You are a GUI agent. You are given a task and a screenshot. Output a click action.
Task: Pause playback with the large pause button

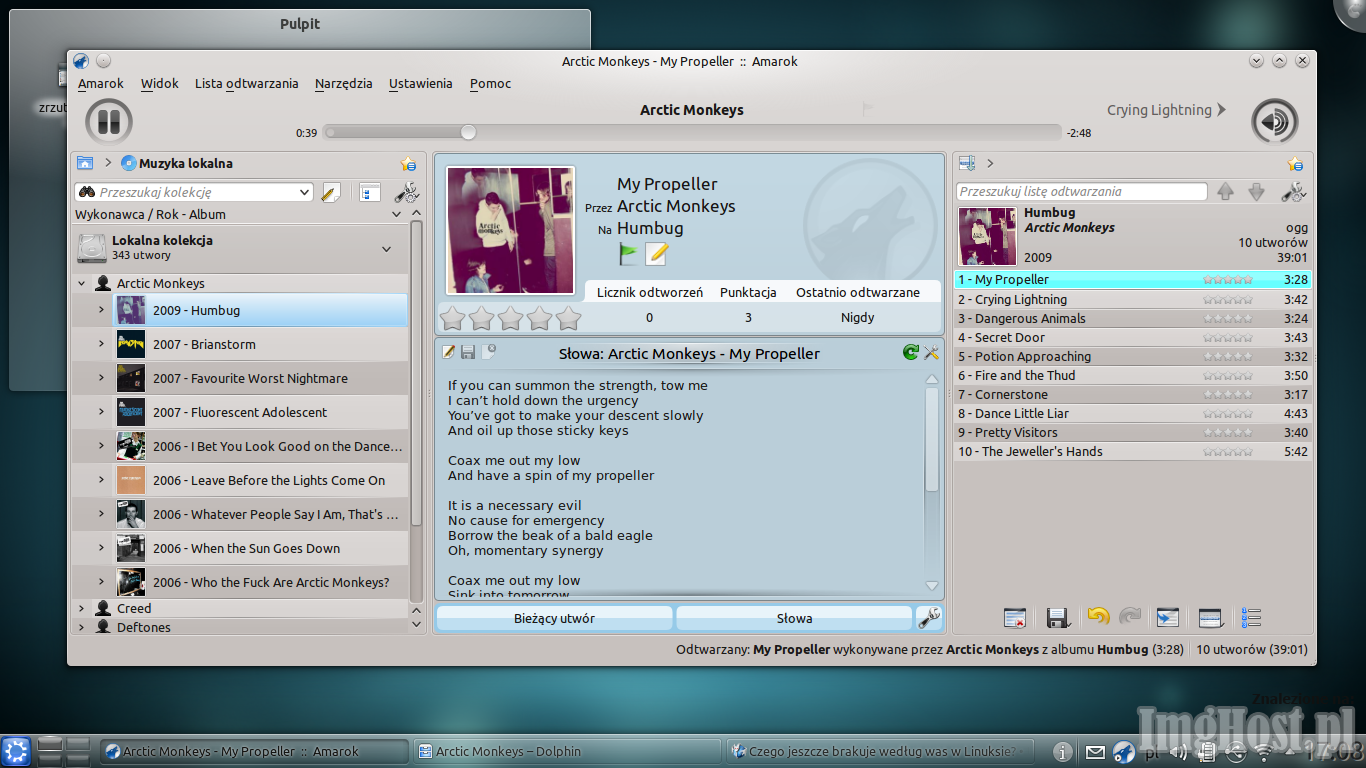(x=109, y=122)
